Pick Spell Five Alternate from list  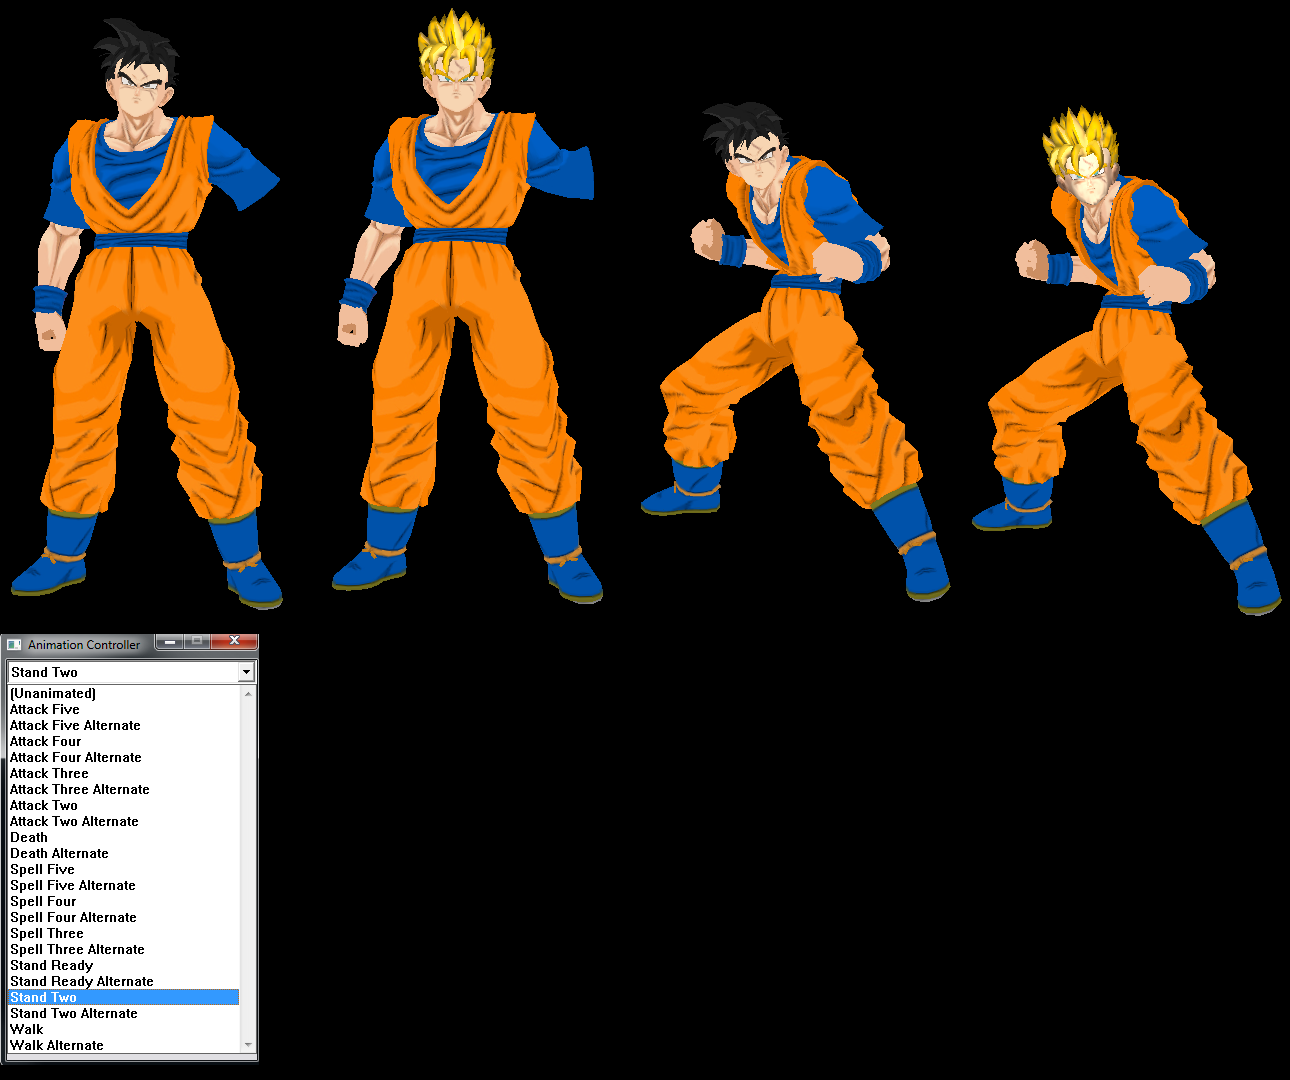(x=124, y=885)
